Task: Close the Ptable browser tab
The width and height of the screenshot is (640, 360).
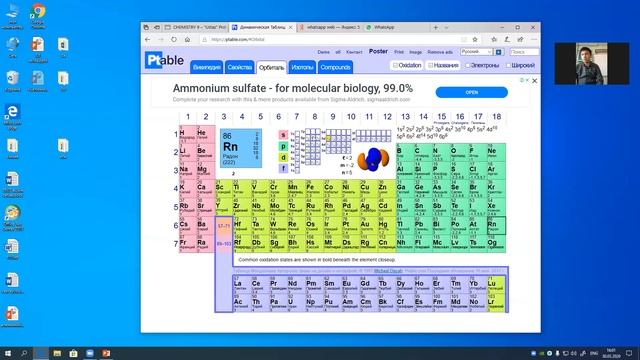Action: coord(291,27)
